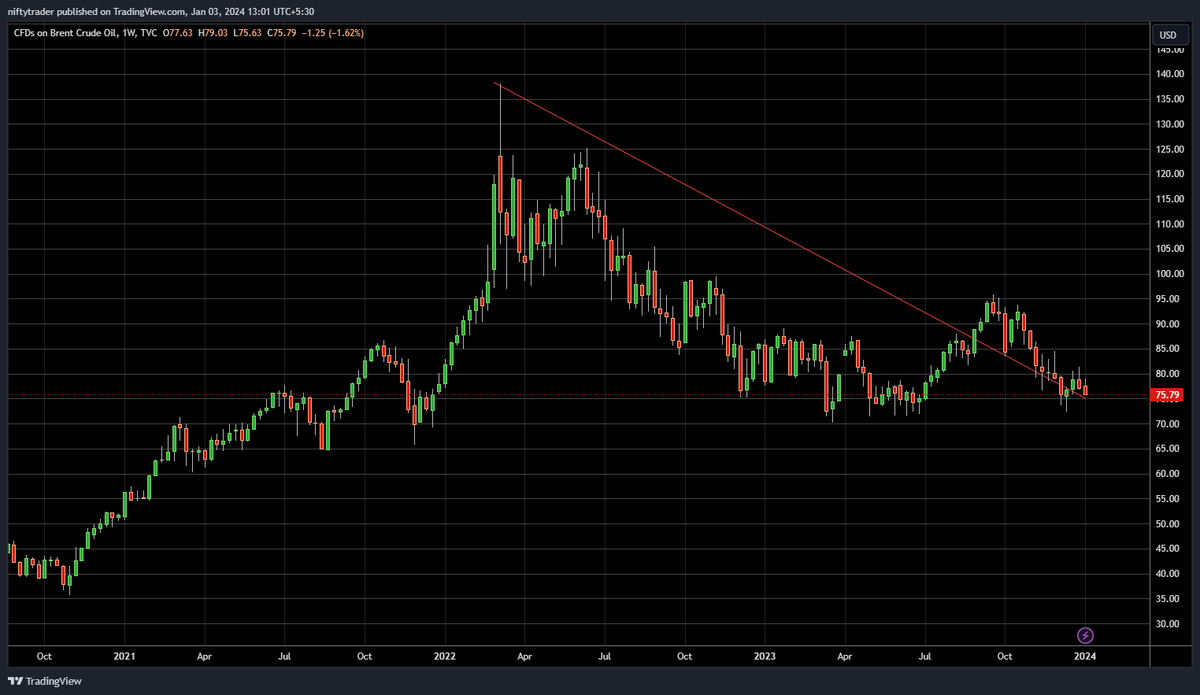Click the 105.00 price axis label
This screenshot has height=695, width=1200.
point(1168,249)
